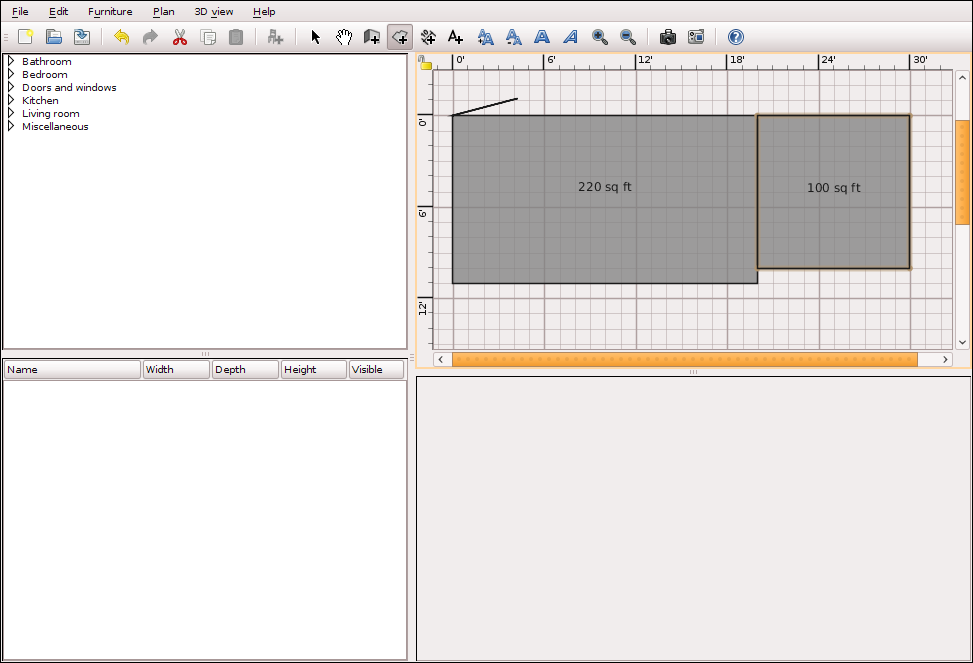The width and height of the screenshot is (973, 663).
Task: Open the Furniture menu
Action: 110,11
